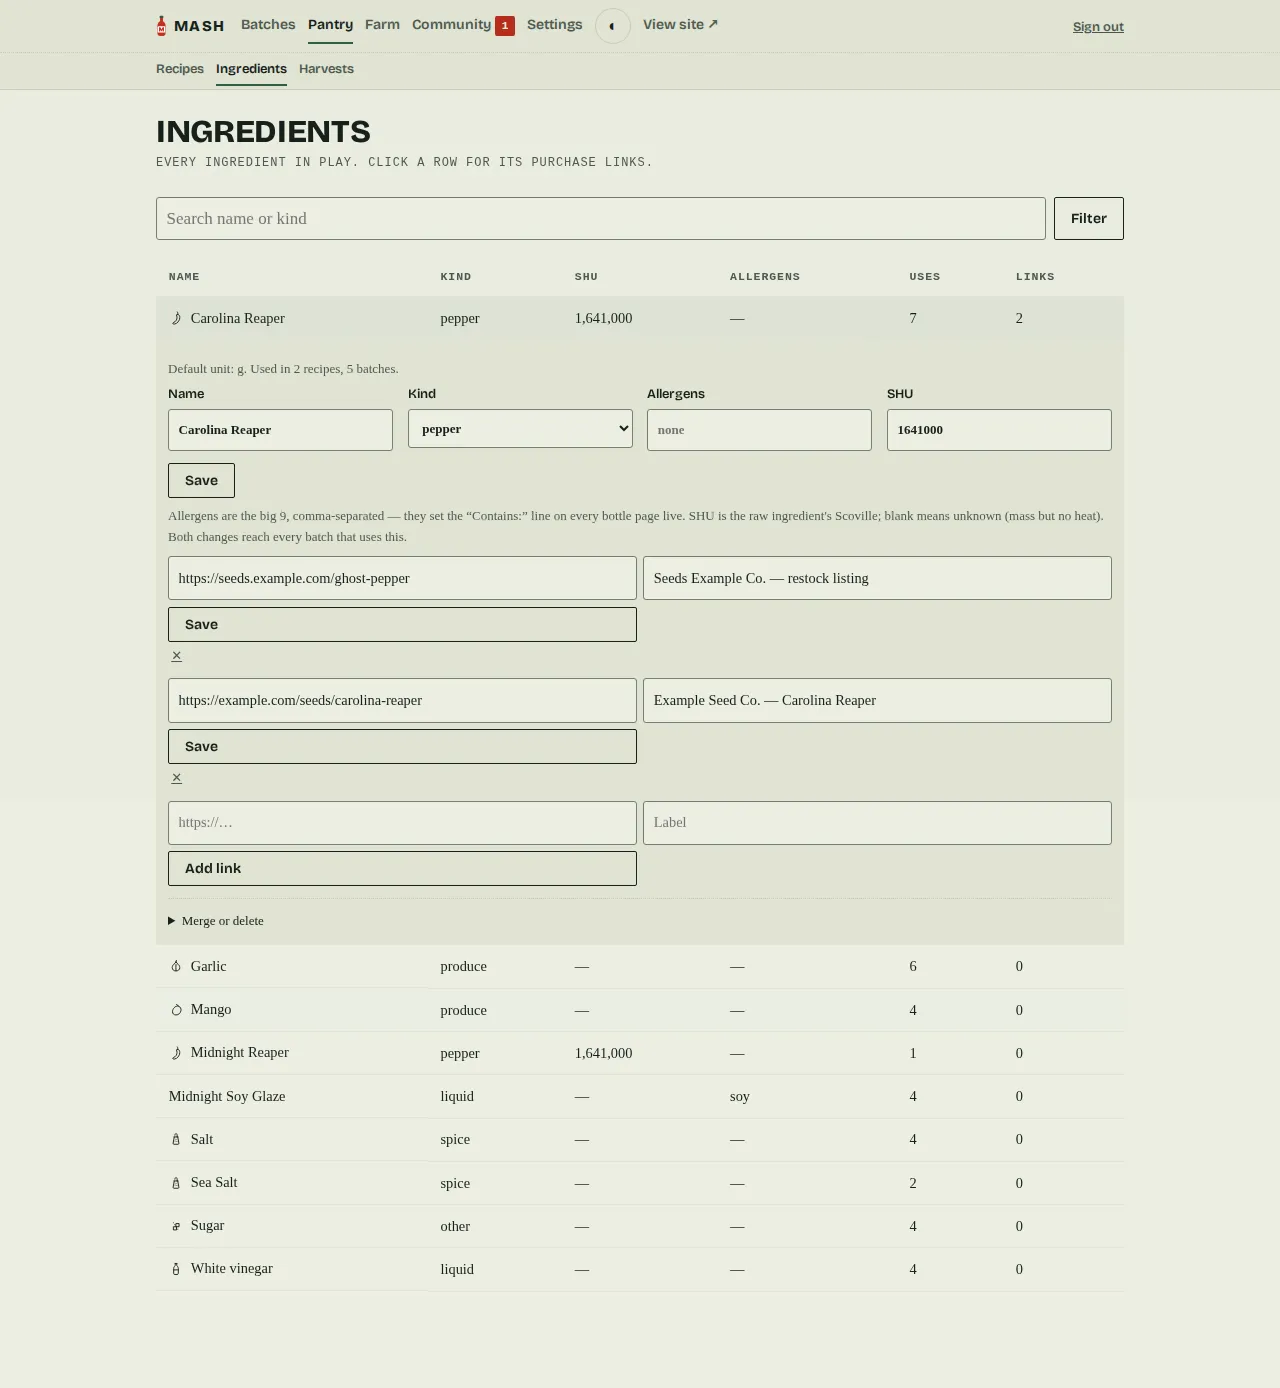Click the garlic icon in the Garlic row
The image size is (1280, 1388).
point(176,966)
